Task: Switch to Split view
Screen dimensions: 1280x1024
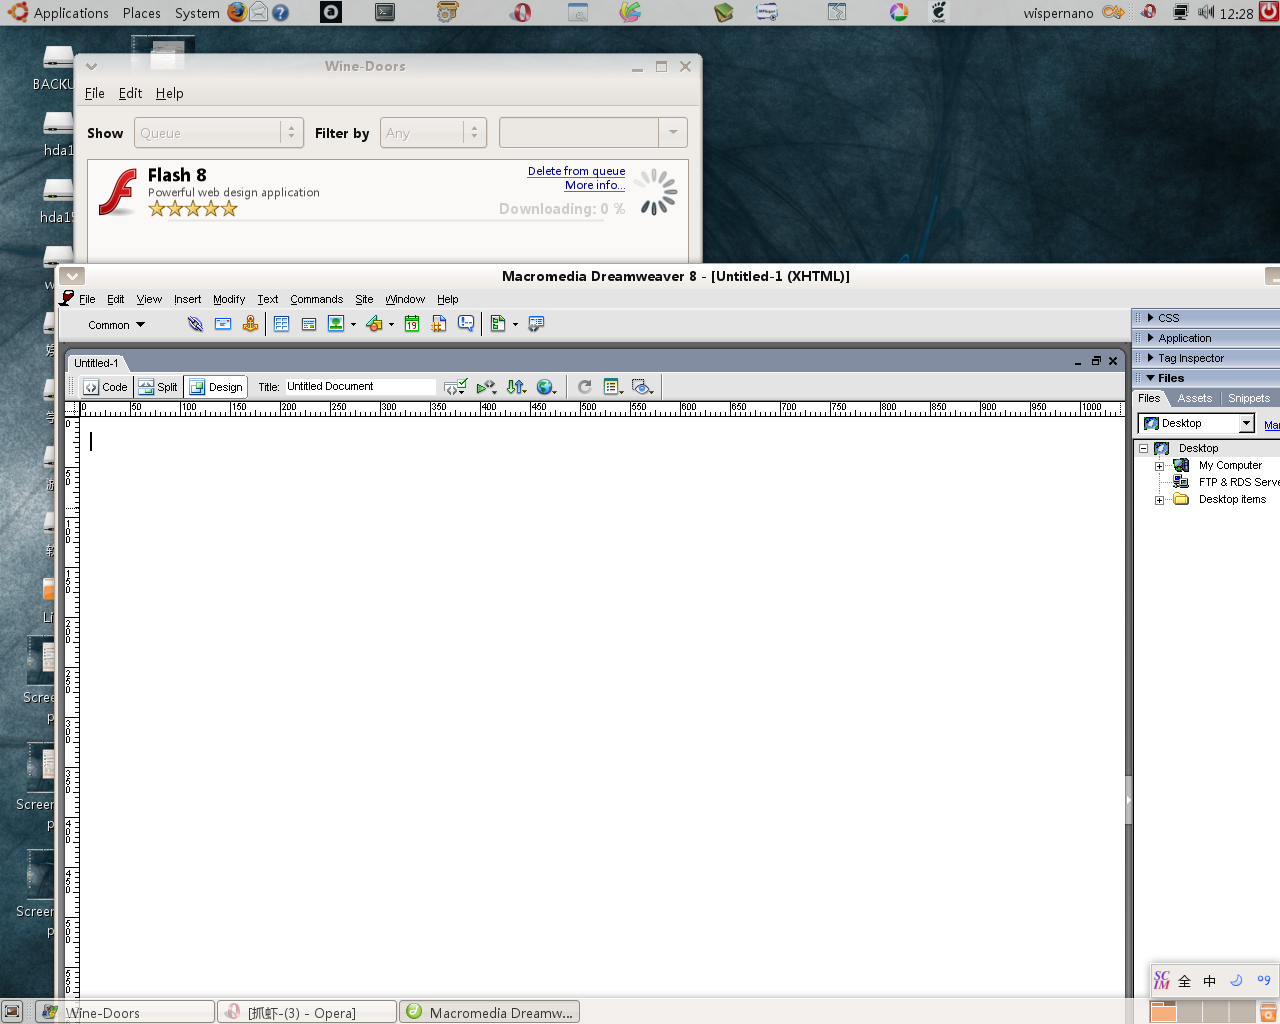Action: [158, 387]
